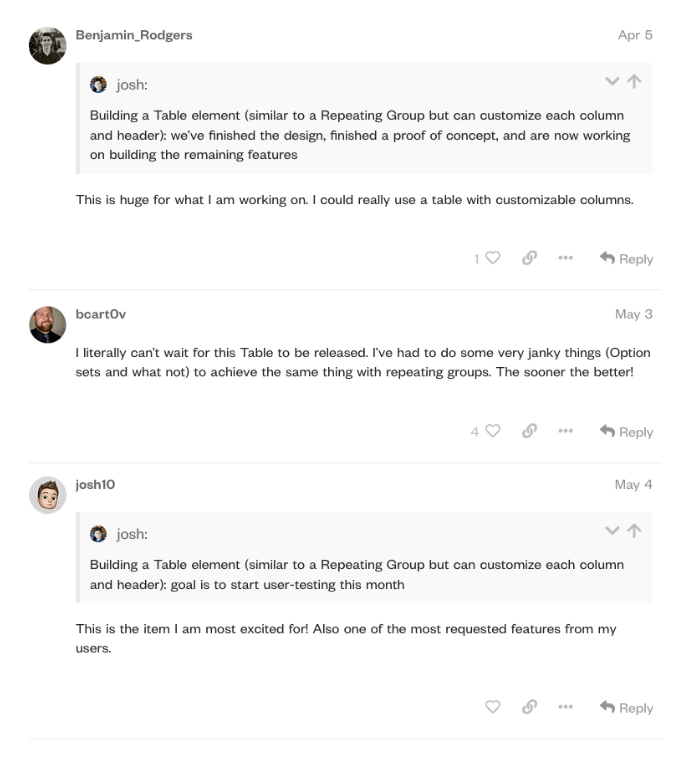
Task: Open bcart0v's avatar thumbnail
Action: (x=48, y=325)
